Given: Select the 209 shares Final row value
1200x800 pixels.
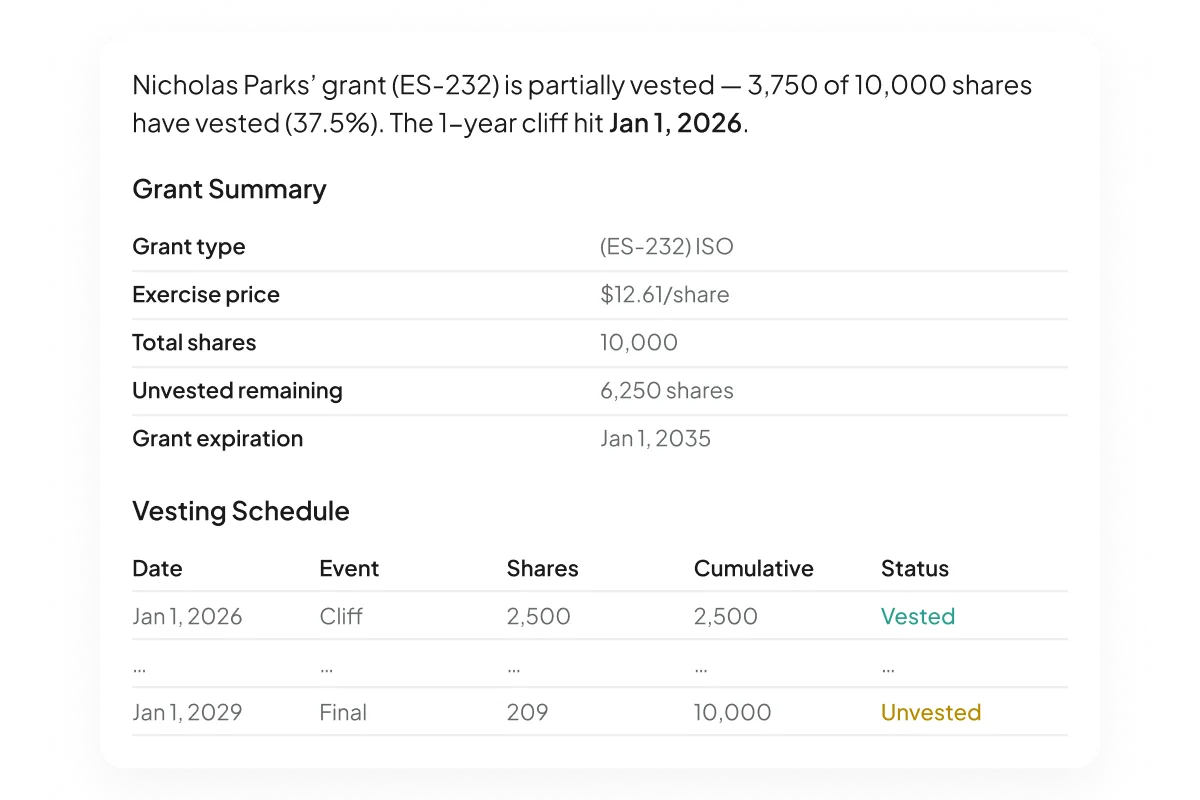Looking at the screenshot, I should [527, 712].
